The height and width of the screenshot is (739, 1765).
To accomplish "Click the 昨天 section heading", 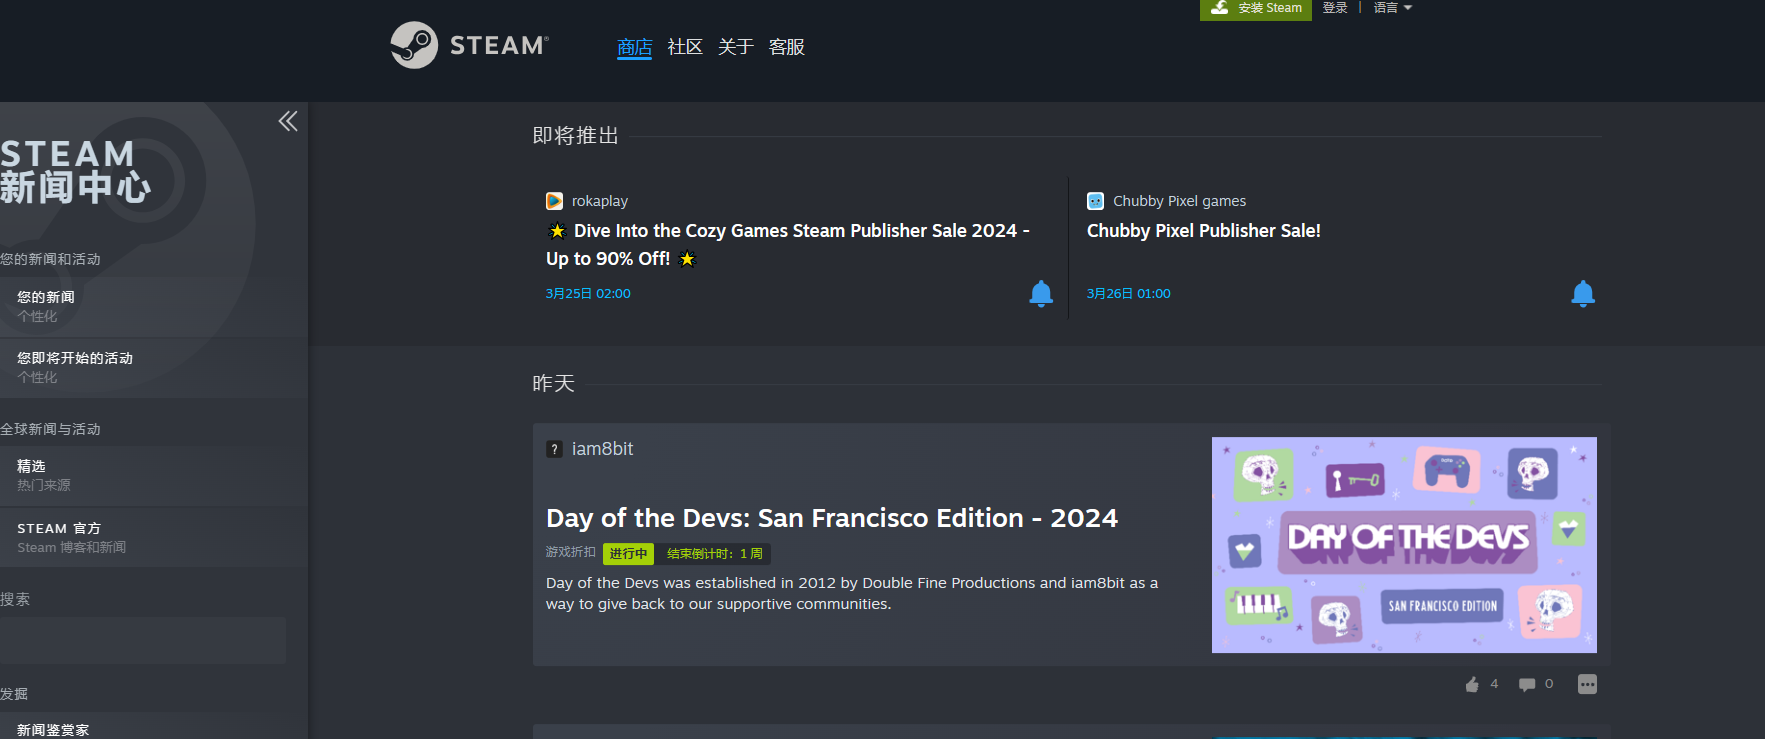I will click(553, 384).
